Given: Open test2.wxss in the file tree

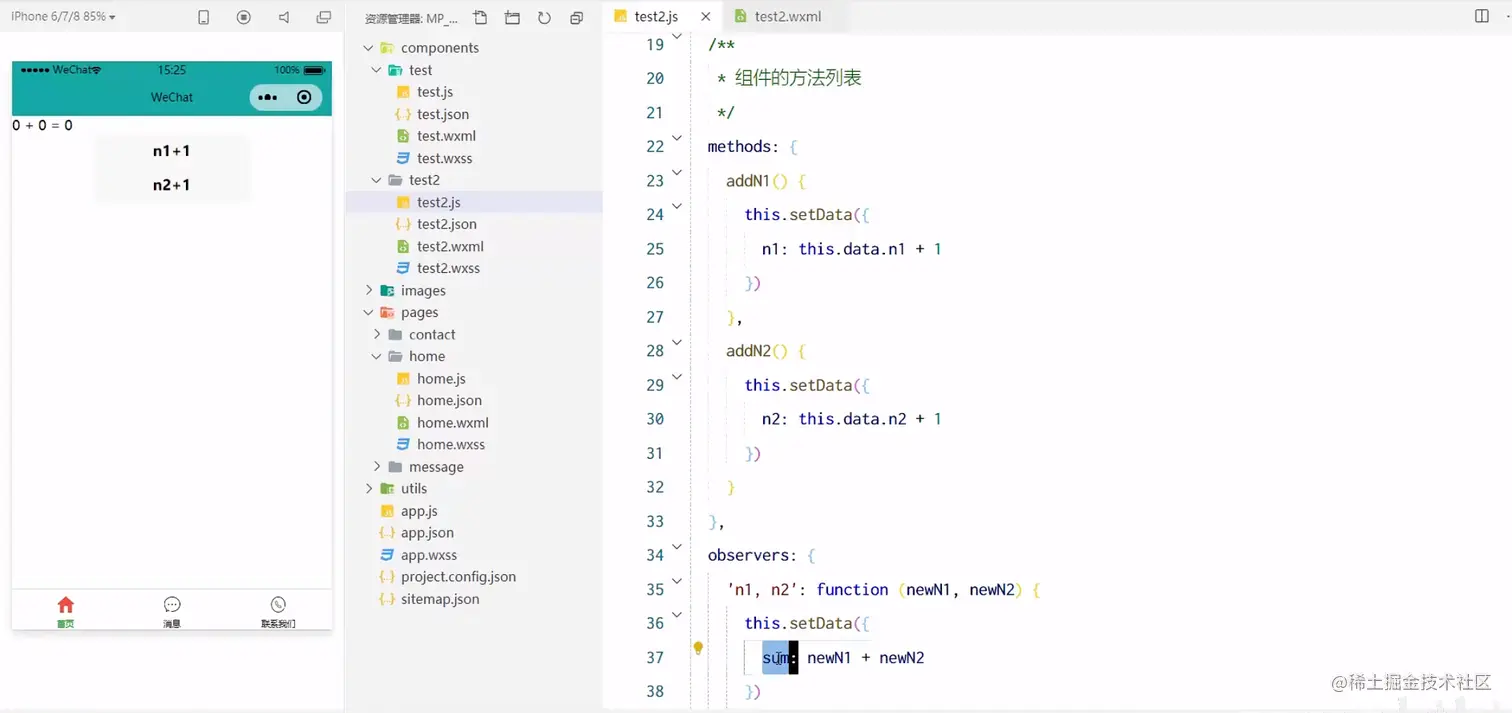Looking at the screenshot, I should click(x=448, y=268).
